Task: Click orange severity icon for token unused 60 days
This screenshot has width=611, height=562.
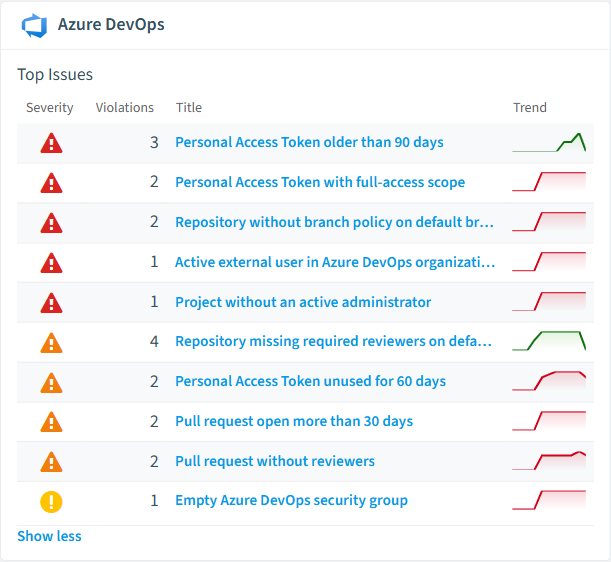Action: point(51,382)
